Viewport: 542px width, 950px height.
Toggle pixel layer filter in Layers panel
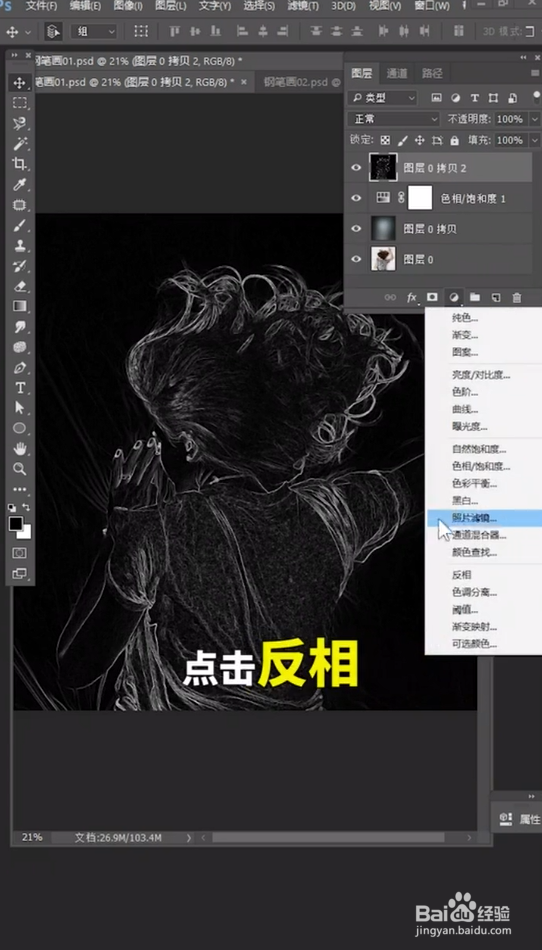coord(437,98)
